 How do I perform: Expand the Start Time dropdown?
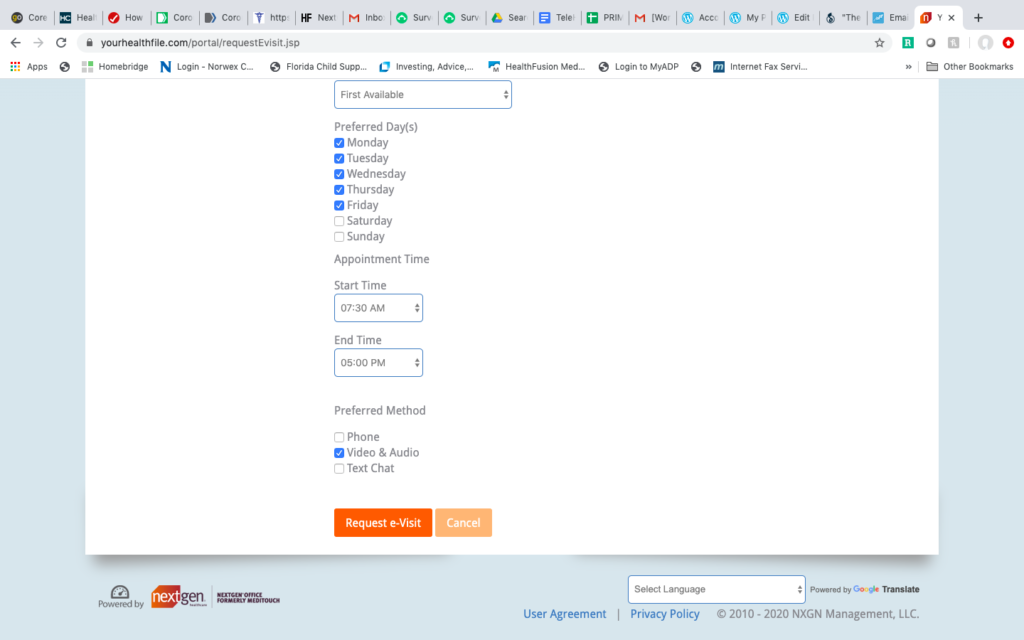[x=378, y=308]
